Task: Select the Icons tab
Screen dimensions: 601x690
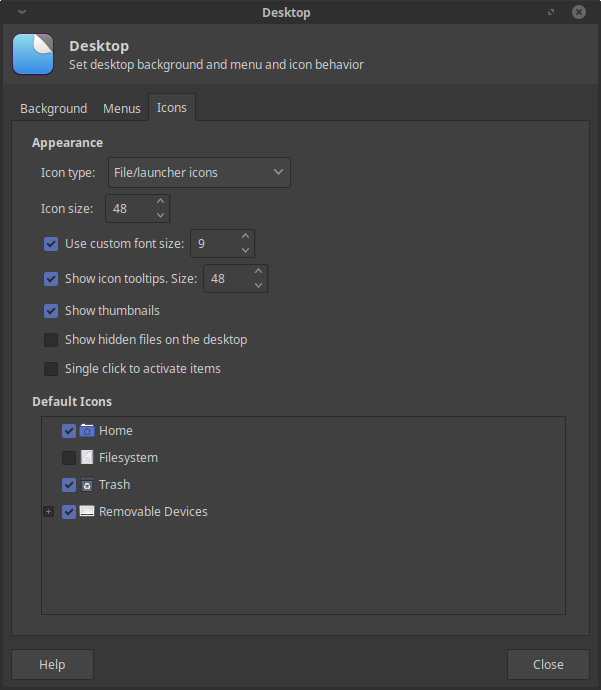Action: (172, 107)
